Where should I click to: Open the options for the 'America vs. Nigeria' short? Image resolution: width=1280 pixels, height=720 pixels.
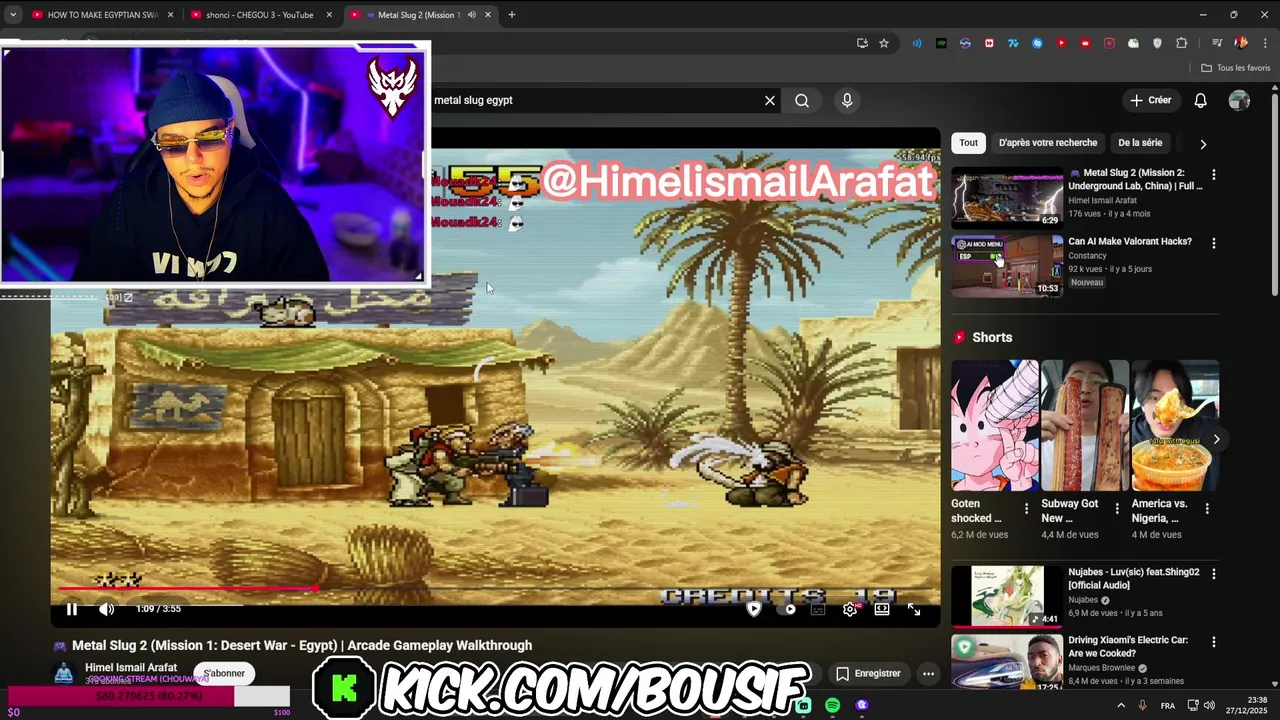(x=1207, y=509)
